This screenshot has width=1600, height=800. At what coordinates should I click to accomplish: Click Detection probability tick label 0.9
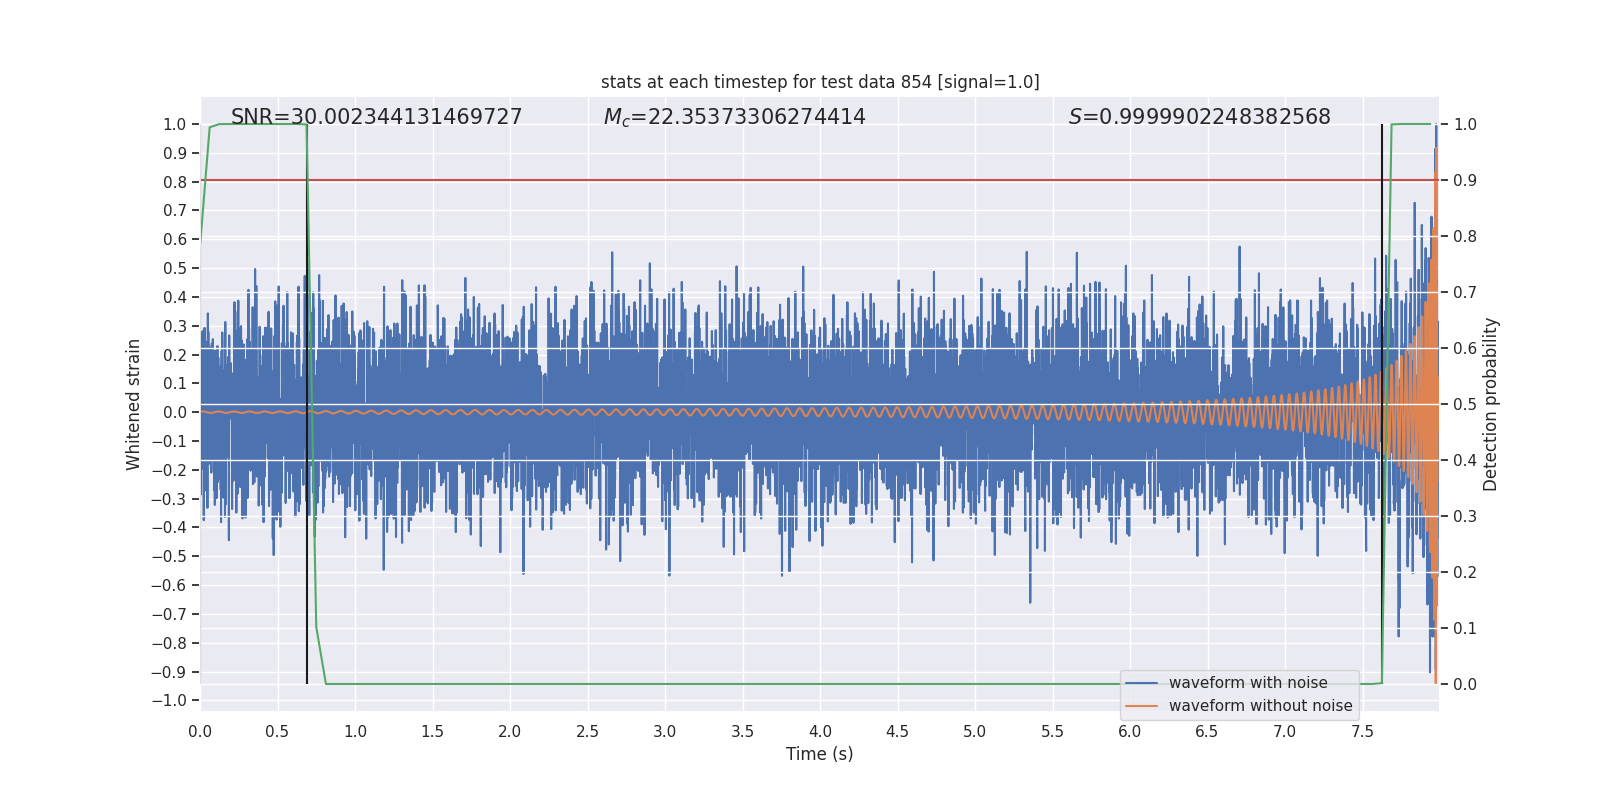click(x=1465, y=181)
